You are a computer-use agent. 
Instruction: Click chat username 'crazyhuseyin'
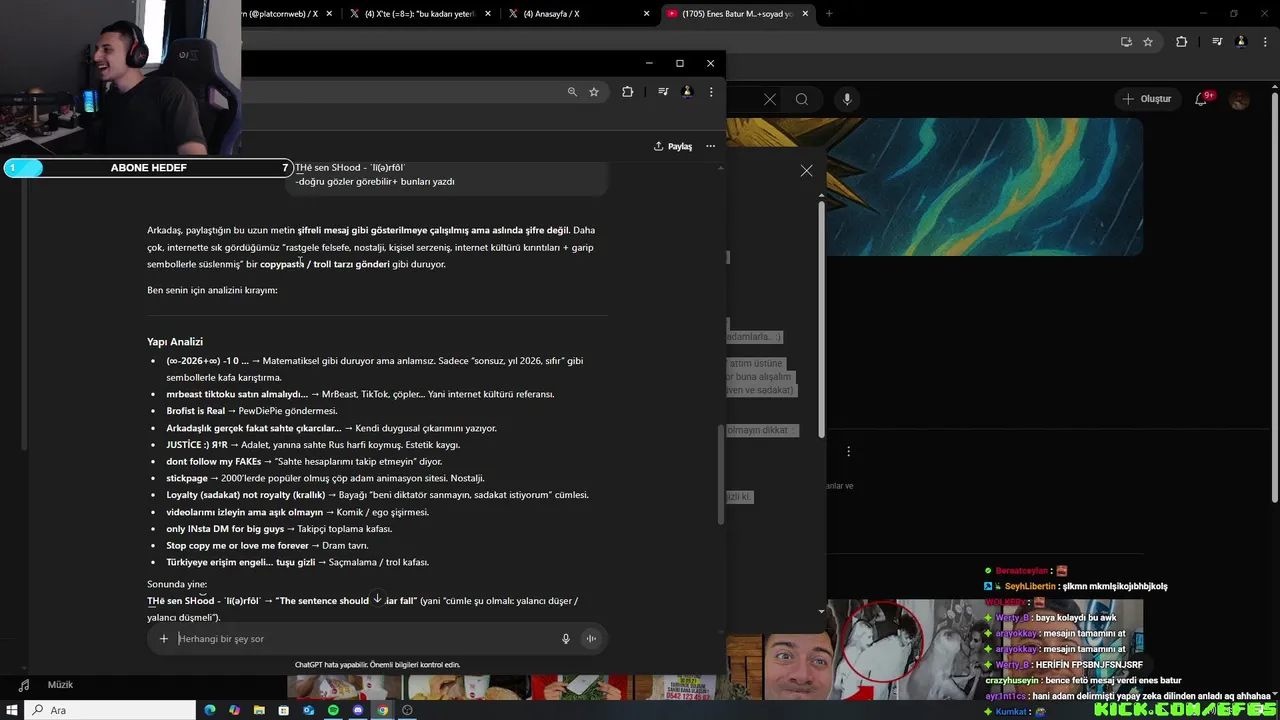pos(1012,680)
